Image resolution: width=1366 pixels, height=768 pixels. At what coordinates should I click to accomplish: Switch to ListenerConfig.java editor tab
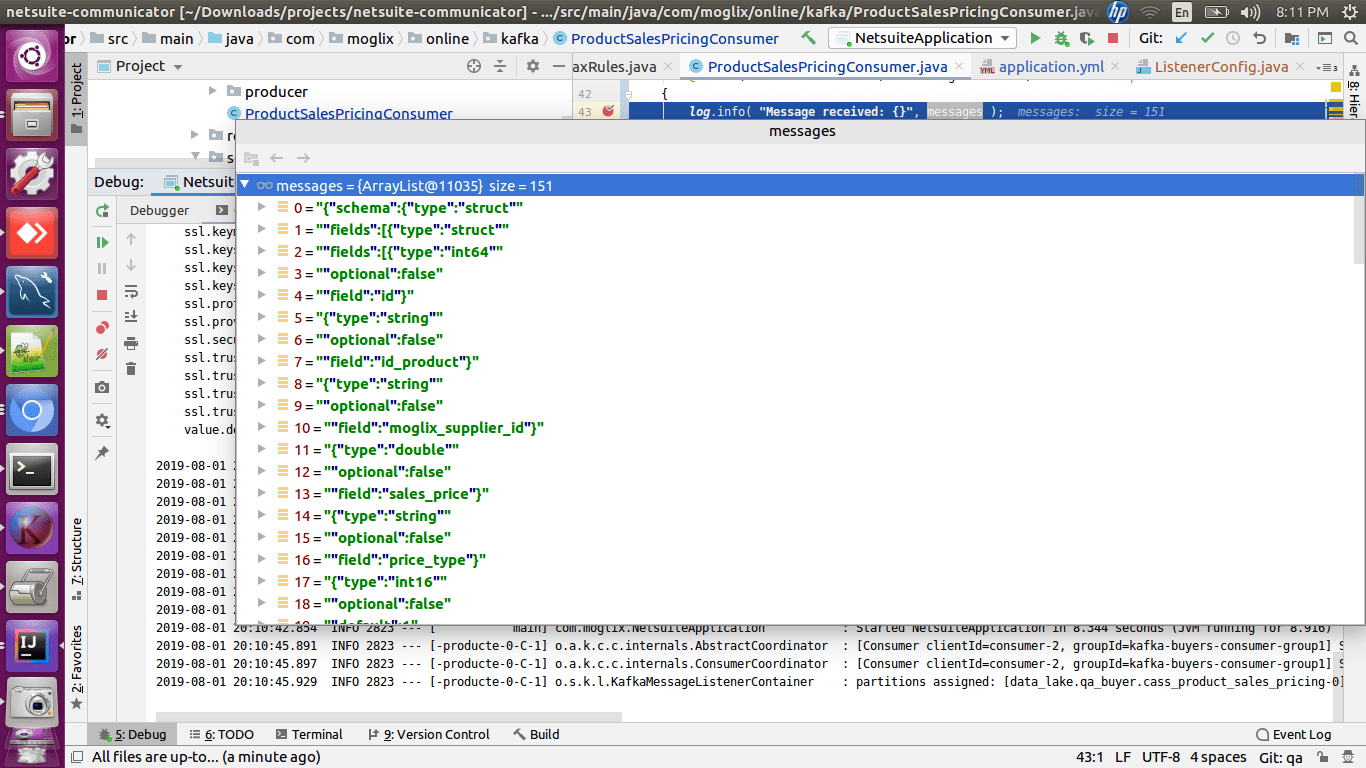[x=1220, y=67]
